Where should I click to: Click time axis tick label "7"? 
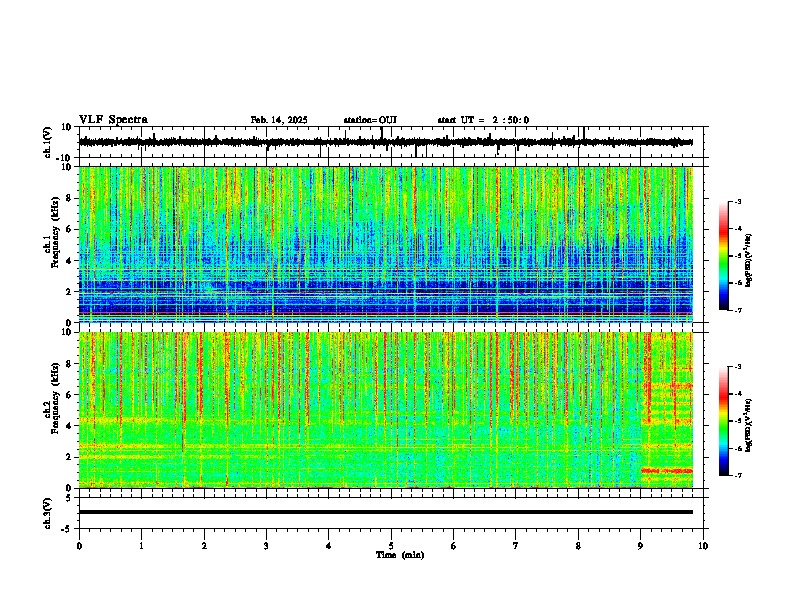pos(516,546)
